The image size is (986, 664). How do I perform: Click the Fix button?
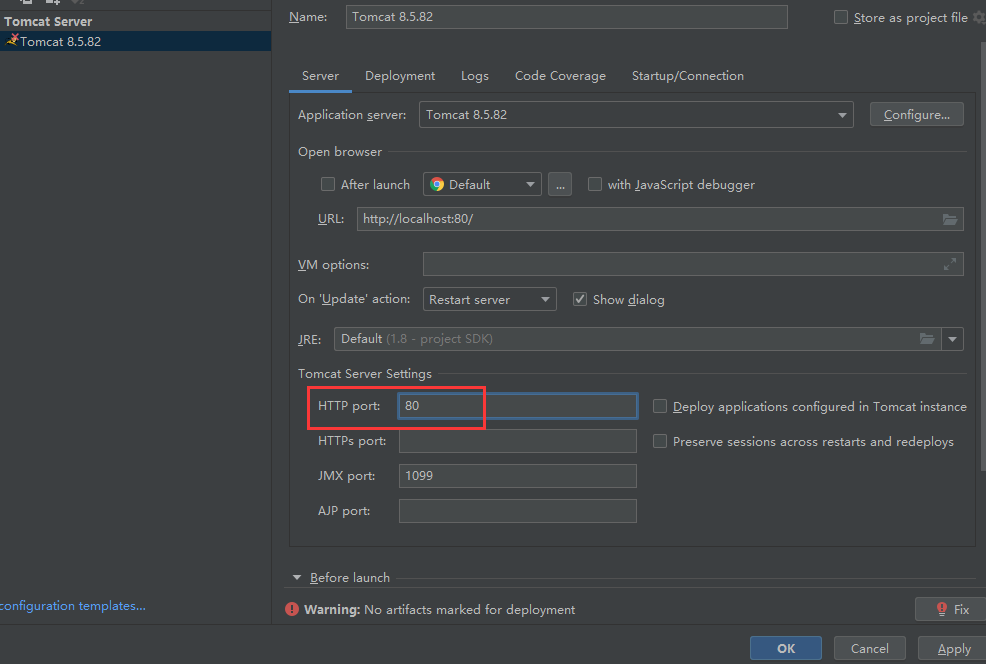(x=950, y=609)
